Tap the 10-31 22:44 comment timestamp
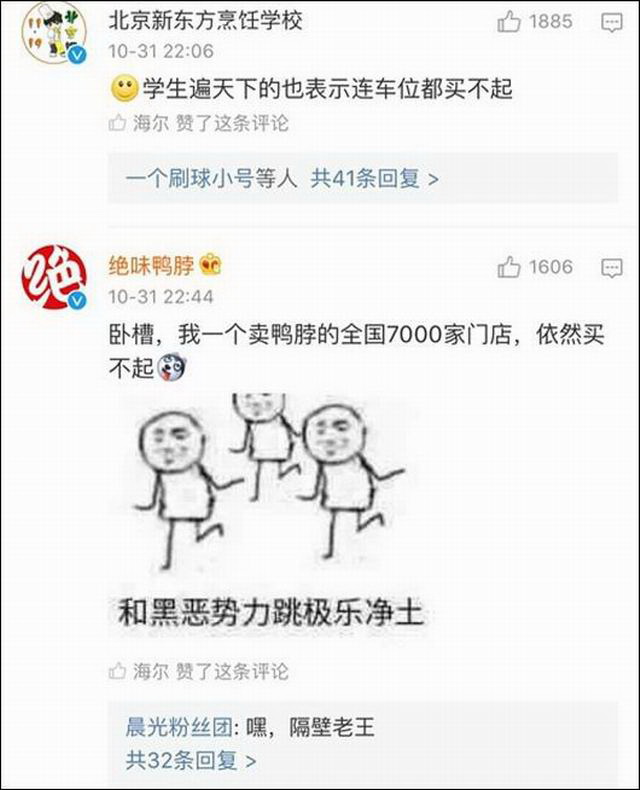 point(161,296)
